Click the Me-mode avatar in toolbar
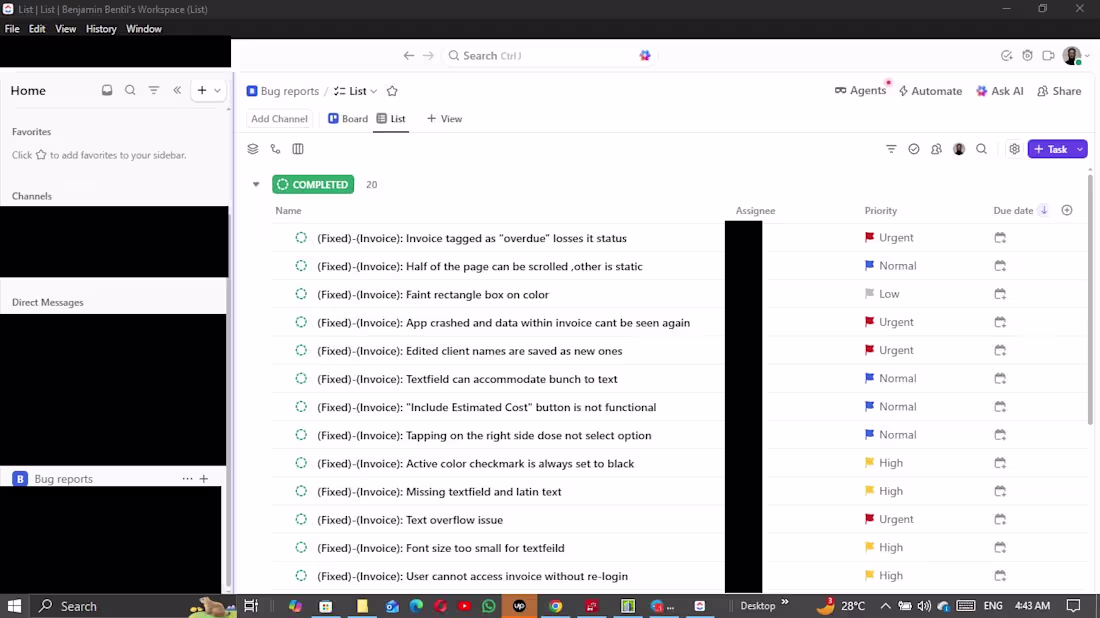The image size is (1100, 618). (x=959, y=149)
